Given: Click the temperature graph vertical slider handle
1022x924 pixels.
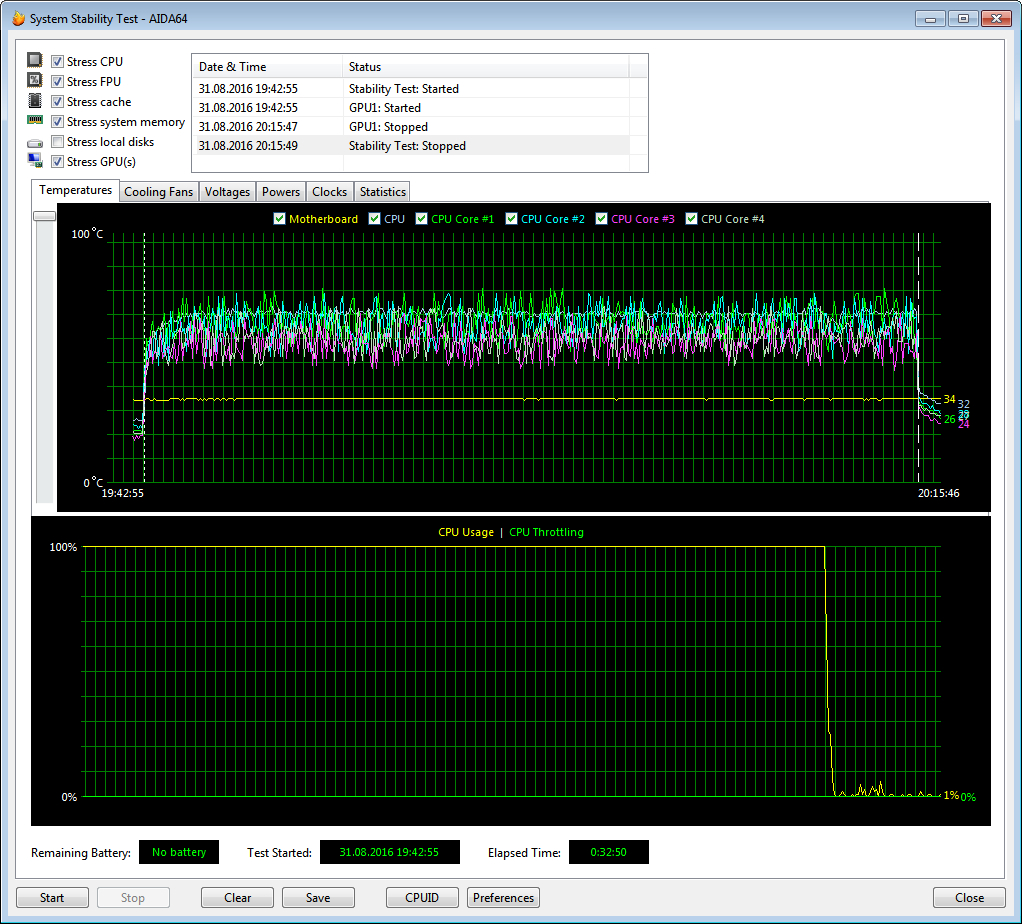Looking at the screenshot, I should point(44,215).
